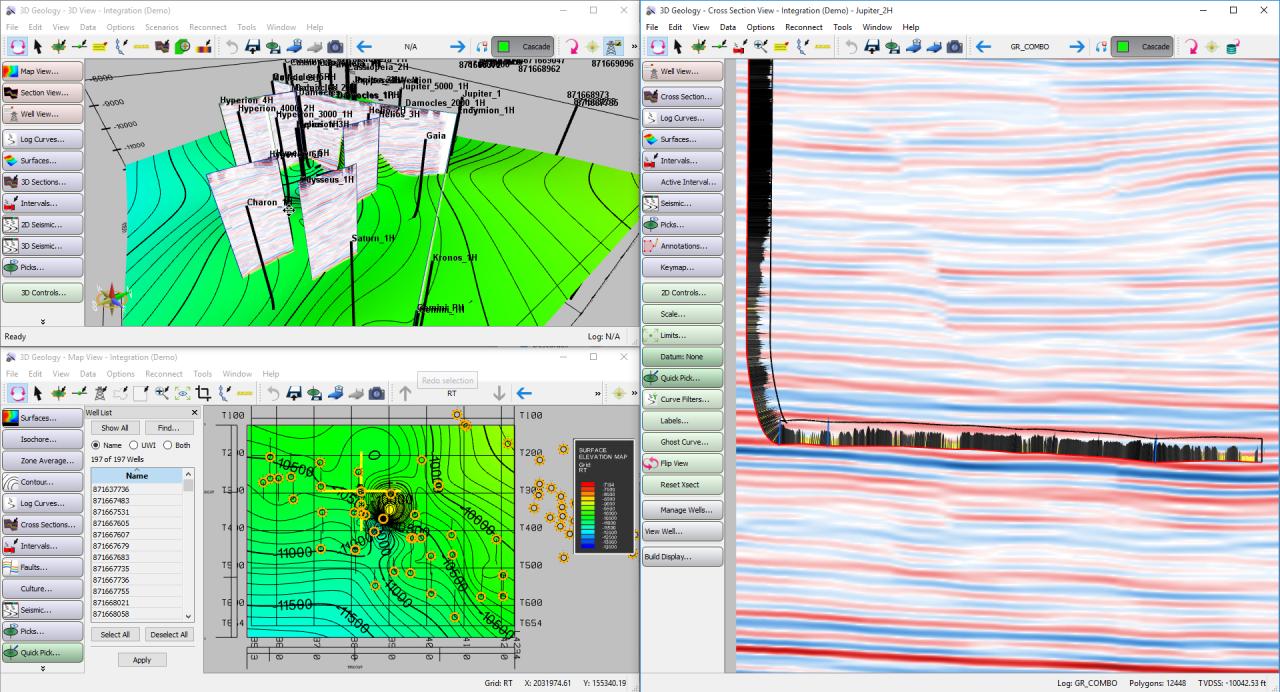Screen dimensions: 1280x692
Task: Click Ghost Curve... in Cross Section sidebar
Action: point(683,442)
